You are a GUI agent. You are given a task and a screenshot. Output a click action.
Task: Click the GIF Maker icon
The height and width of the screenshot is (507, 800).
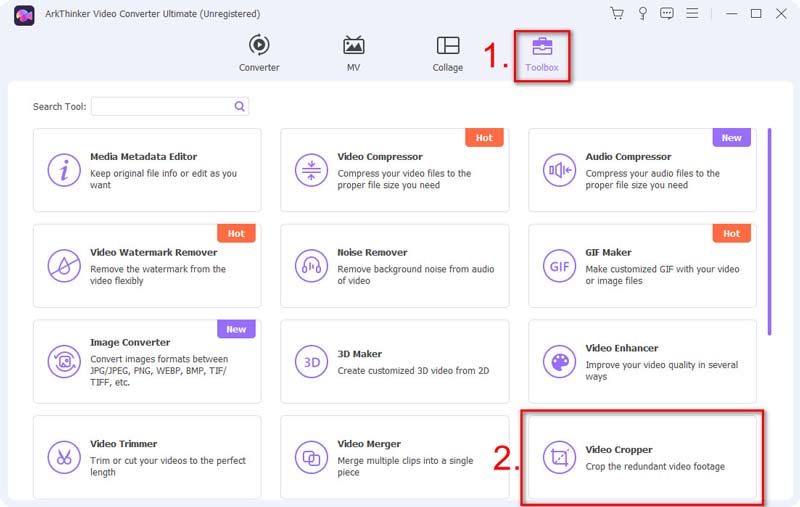[559, 266]
